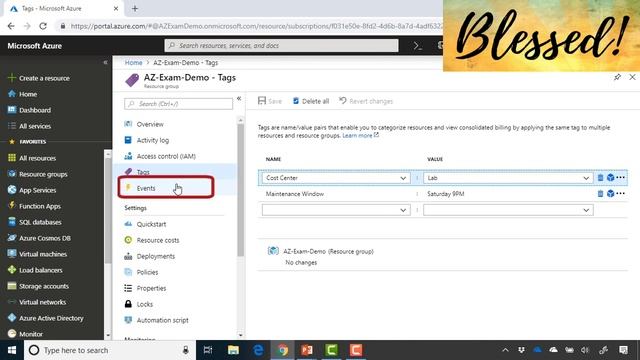This screenshot has height=360, width=640.
Task: Open Azure Active Directory favorite
Action: (x=51, y=318)
